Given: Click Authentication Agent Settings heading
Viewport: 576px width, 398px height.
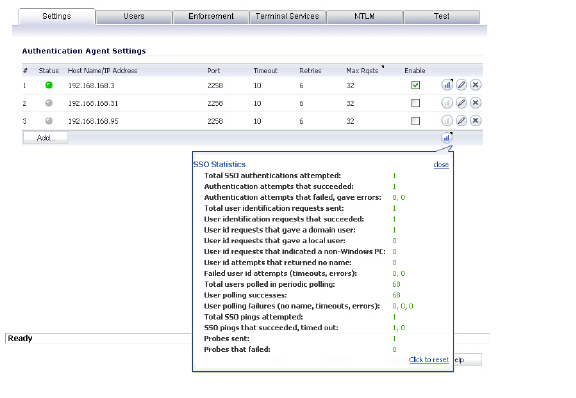Looking at the screenshot, I should pyautogui.click(x=84, y=51).
